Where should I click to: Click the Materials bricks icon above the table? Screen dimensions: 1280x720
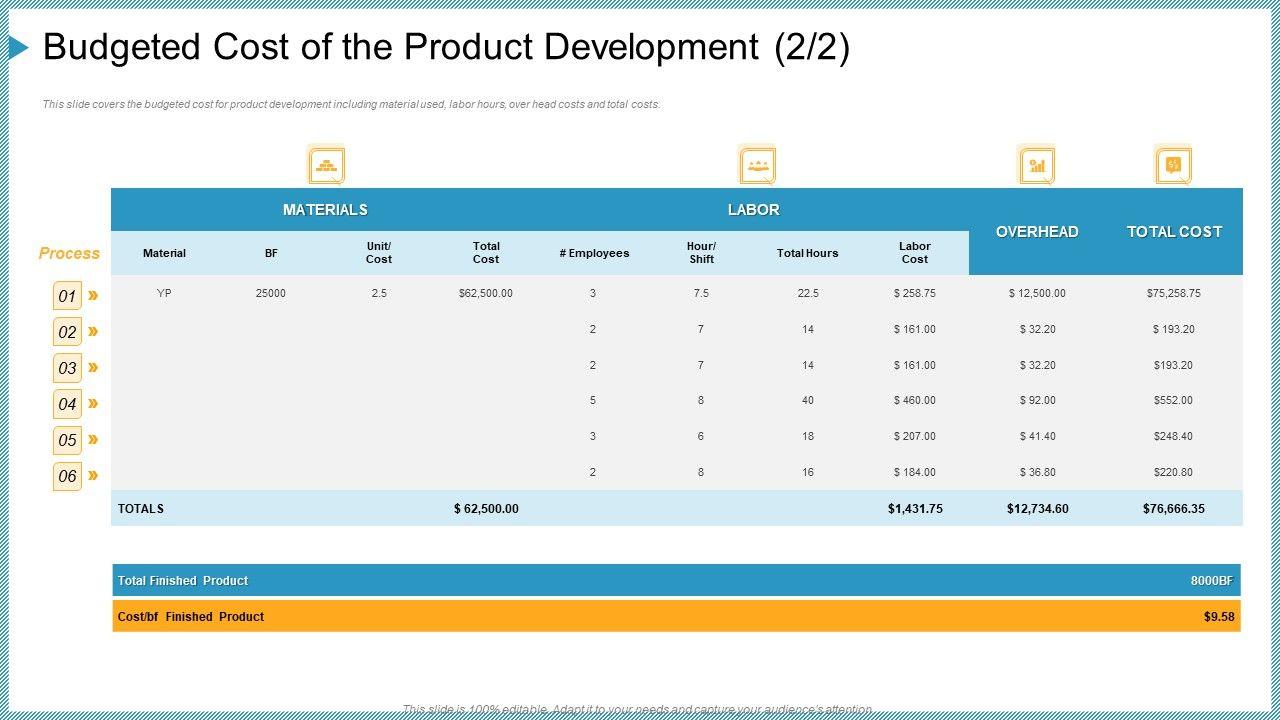click(326, 165)
